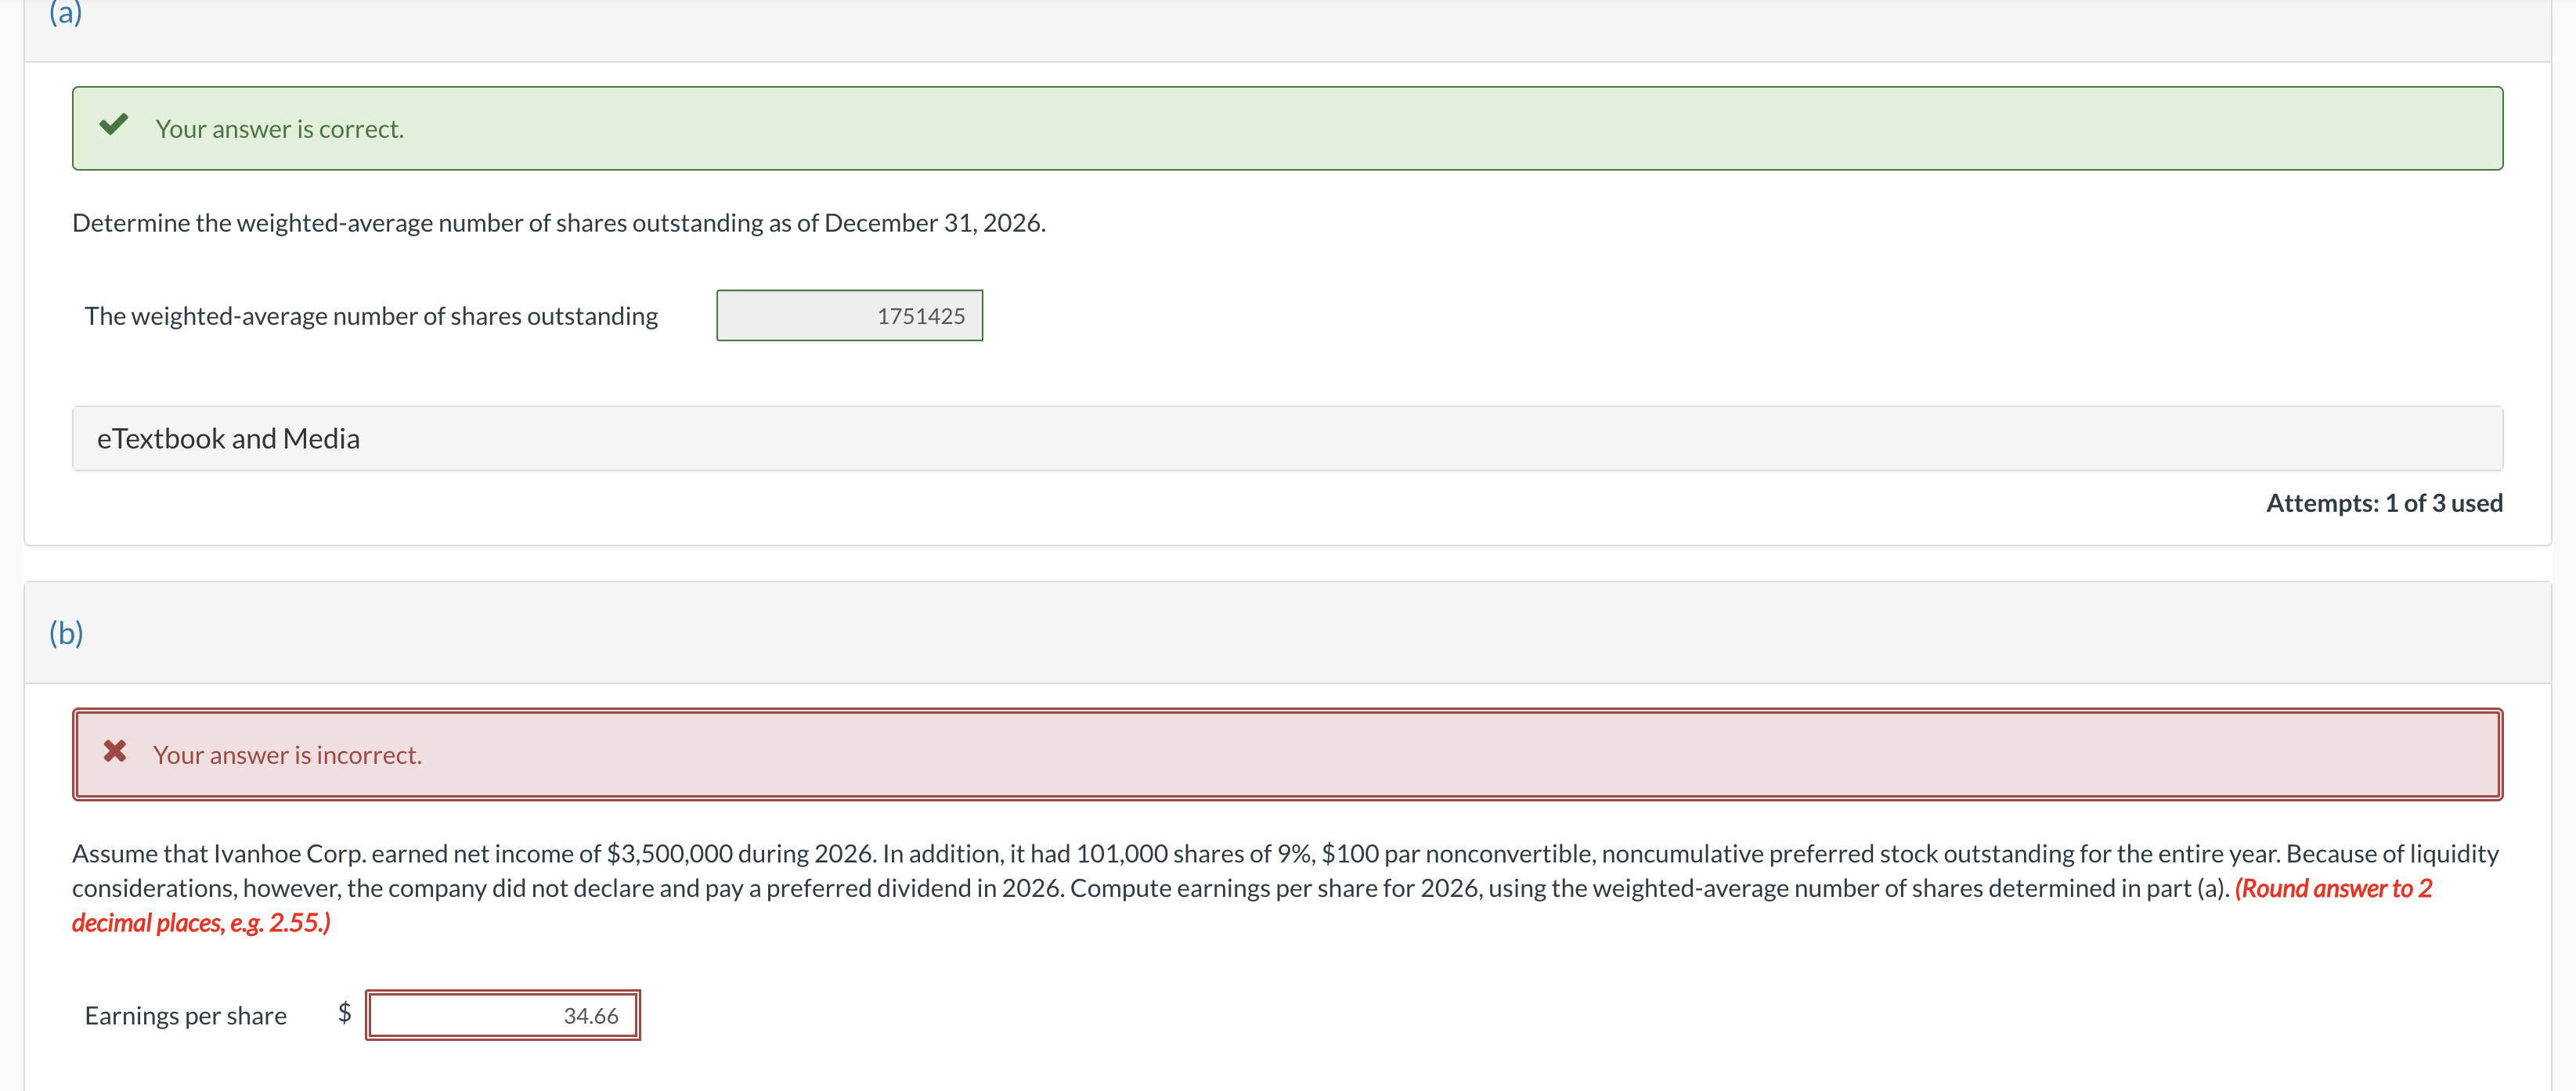Screen dimensions: 2576x1091
Task: Select part (a) question header tab
Action: (66, 15)
